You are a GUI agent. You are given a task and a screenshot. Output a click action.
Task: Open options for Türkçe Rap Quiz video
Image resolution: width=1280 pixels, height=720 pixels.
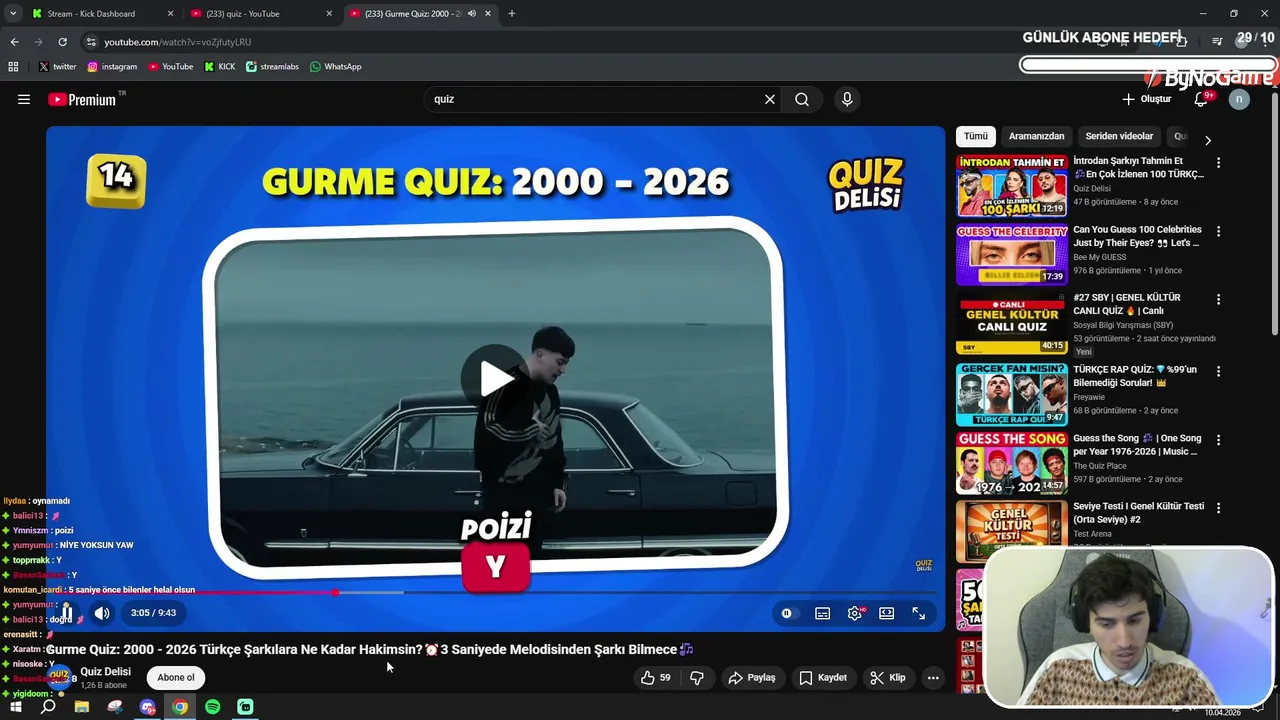point(1218,371)
